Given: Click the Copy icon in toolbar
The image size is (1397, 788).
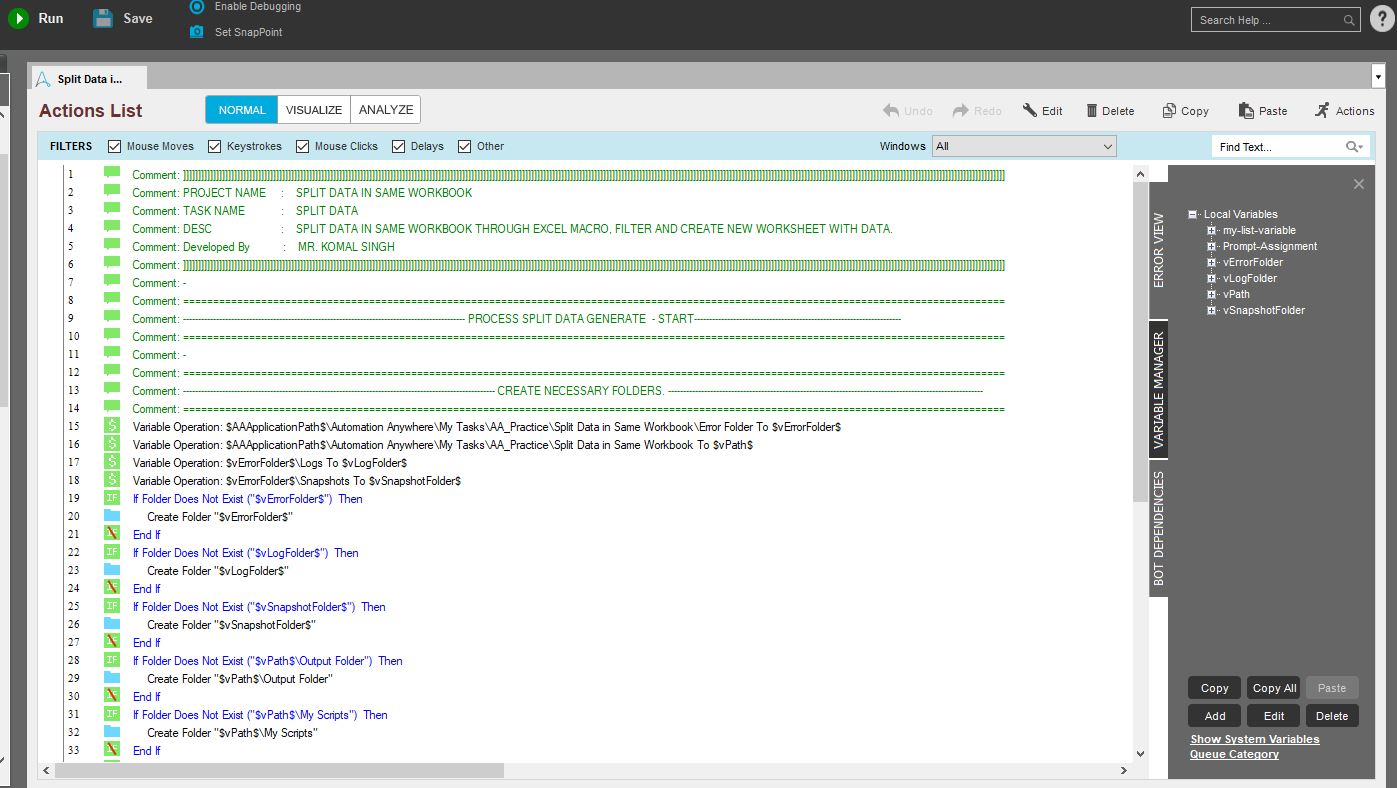Looking at the screenshot, I should pyautogui.click(x=1169, y=111).
